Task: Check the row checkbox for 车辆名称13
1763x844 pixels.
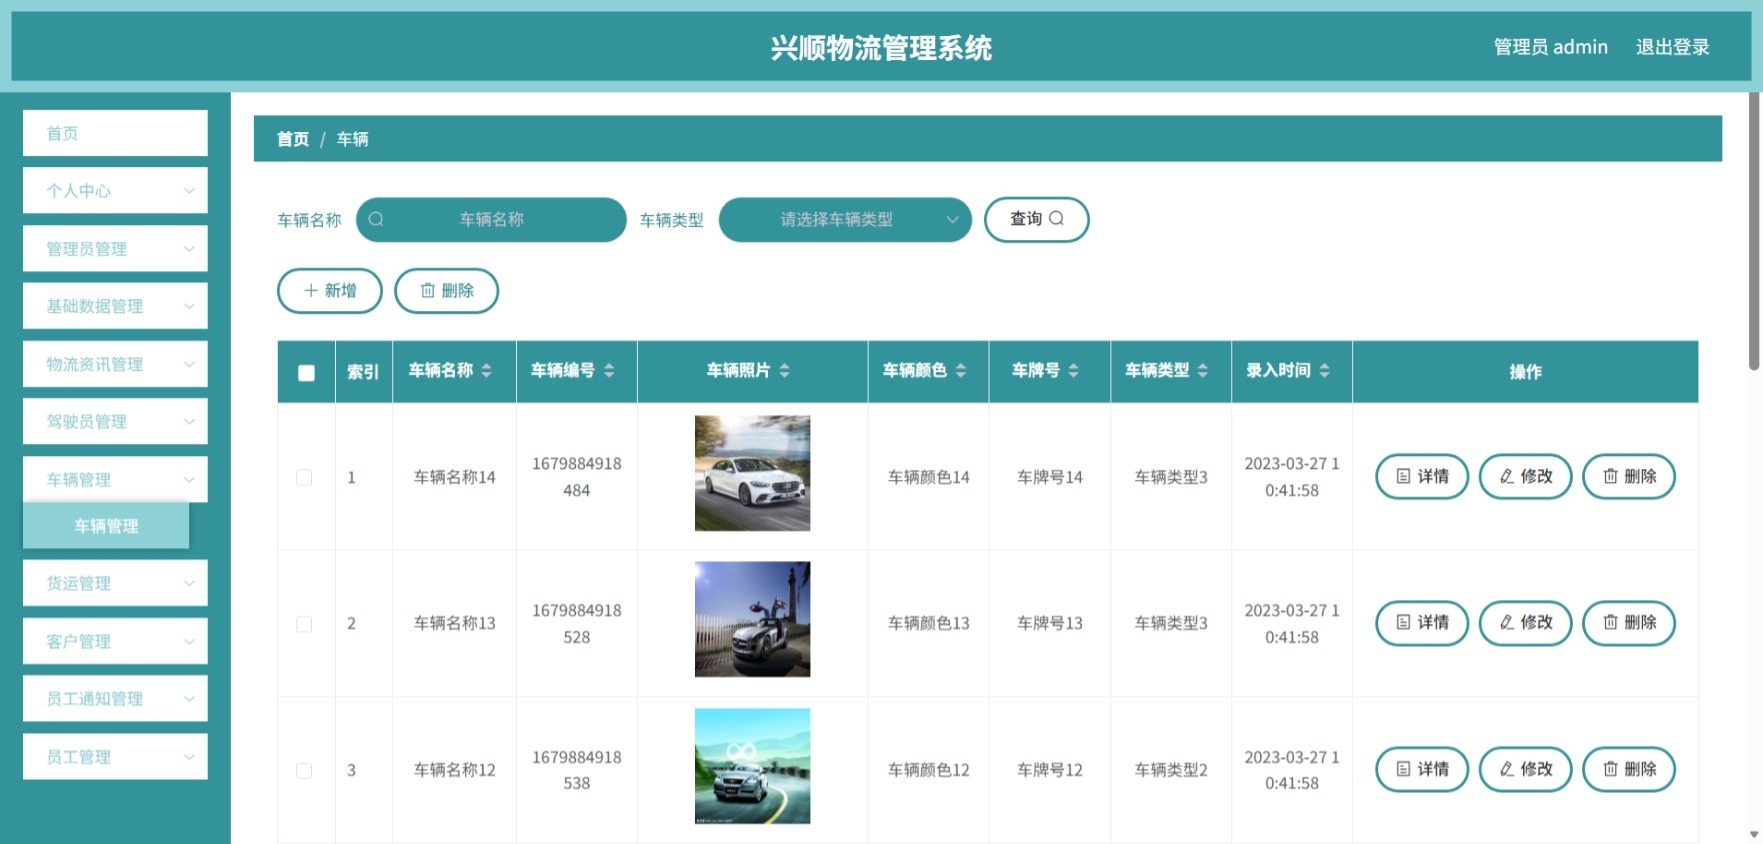Action: coord(304,624)
